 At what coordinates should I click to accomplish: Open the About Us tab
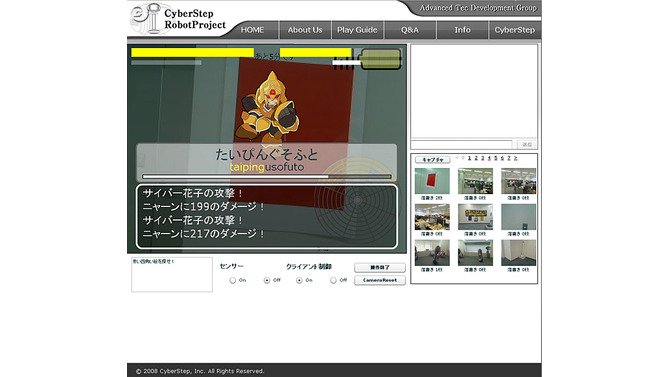pyautogui.click(x=305, y=30)
